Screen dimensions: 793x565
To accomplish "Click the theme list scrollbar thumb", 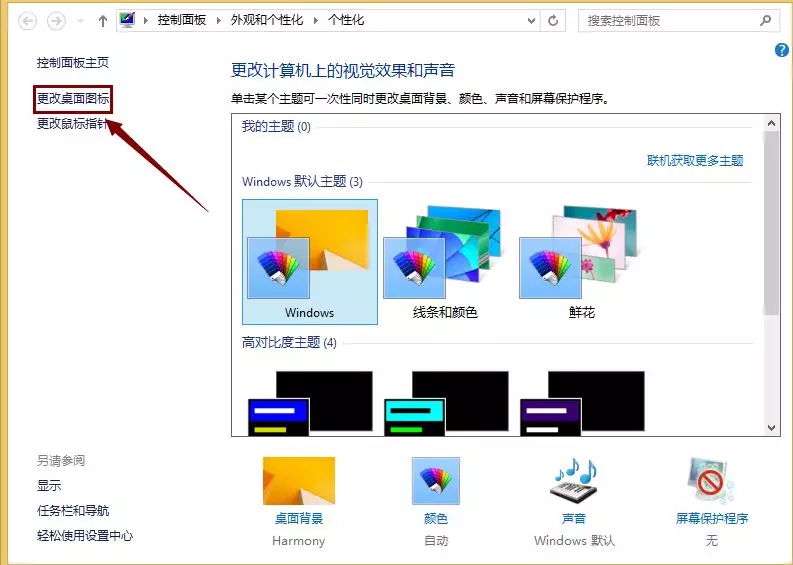I will click(x=771, y=223).
